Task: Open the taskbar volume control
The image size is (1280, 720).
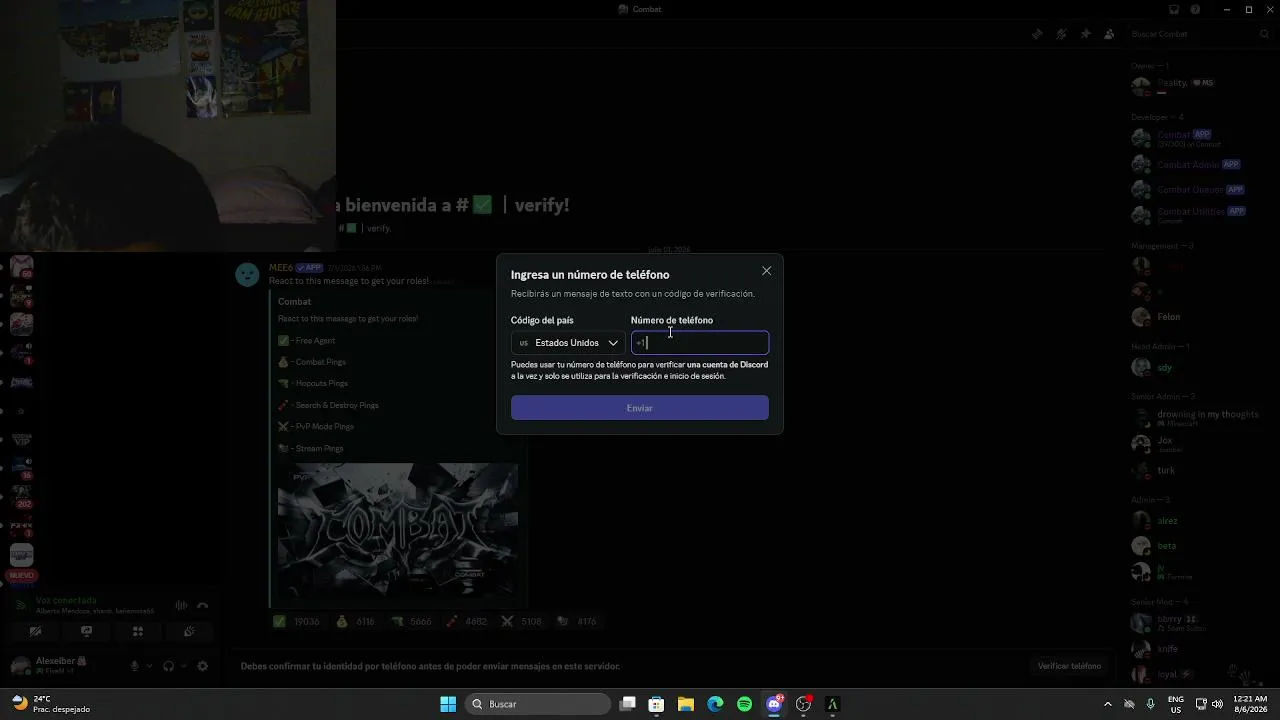Action: click(1217, 704)
